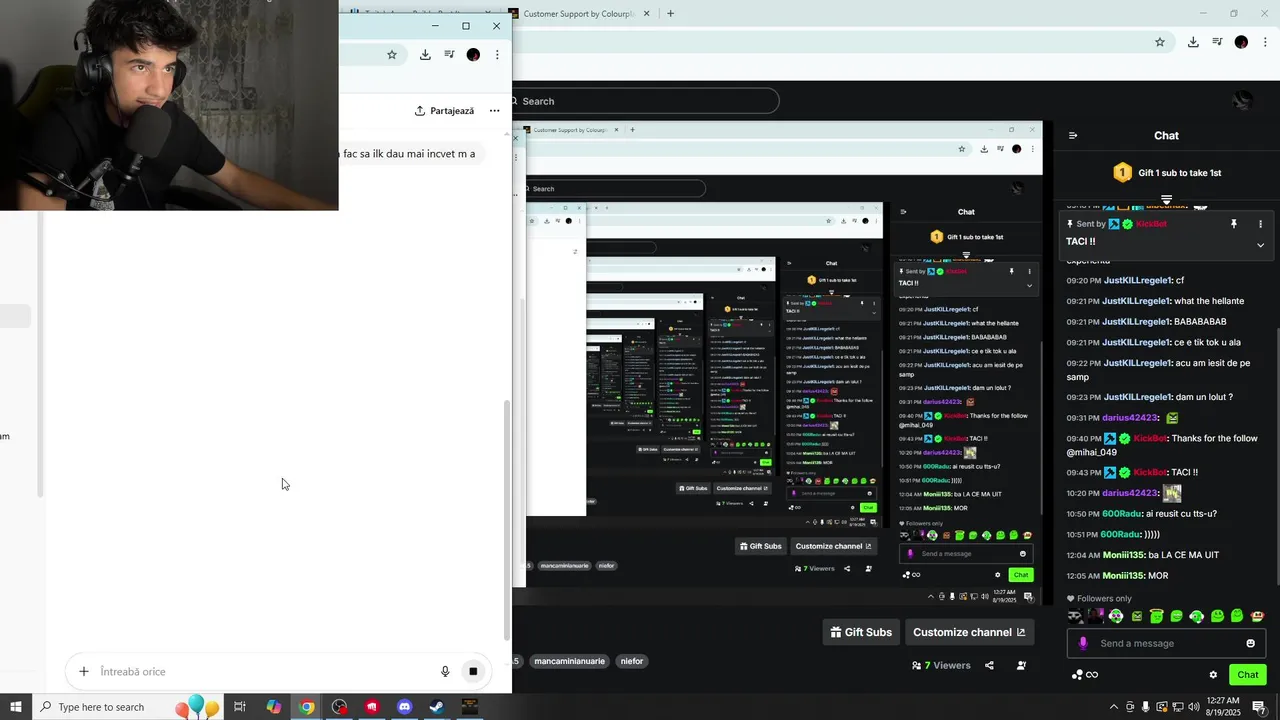Unpin the pinned KickBot message

pyautogui.click(x=1234, y=224)
